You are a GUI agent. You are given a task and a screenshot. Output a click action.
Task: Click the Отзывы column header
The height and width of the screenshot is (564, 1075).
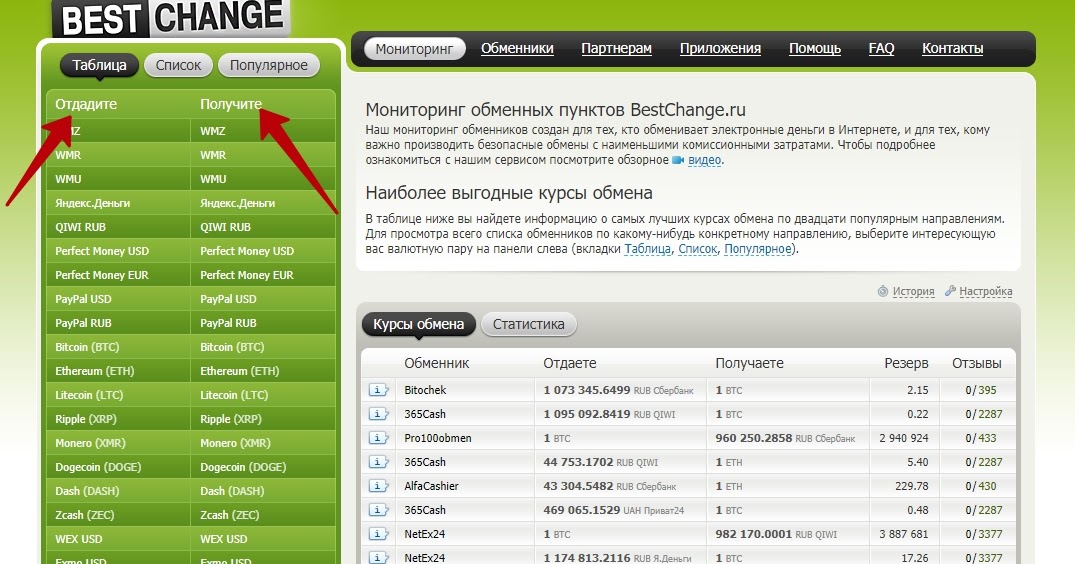[x=977, y=363]
